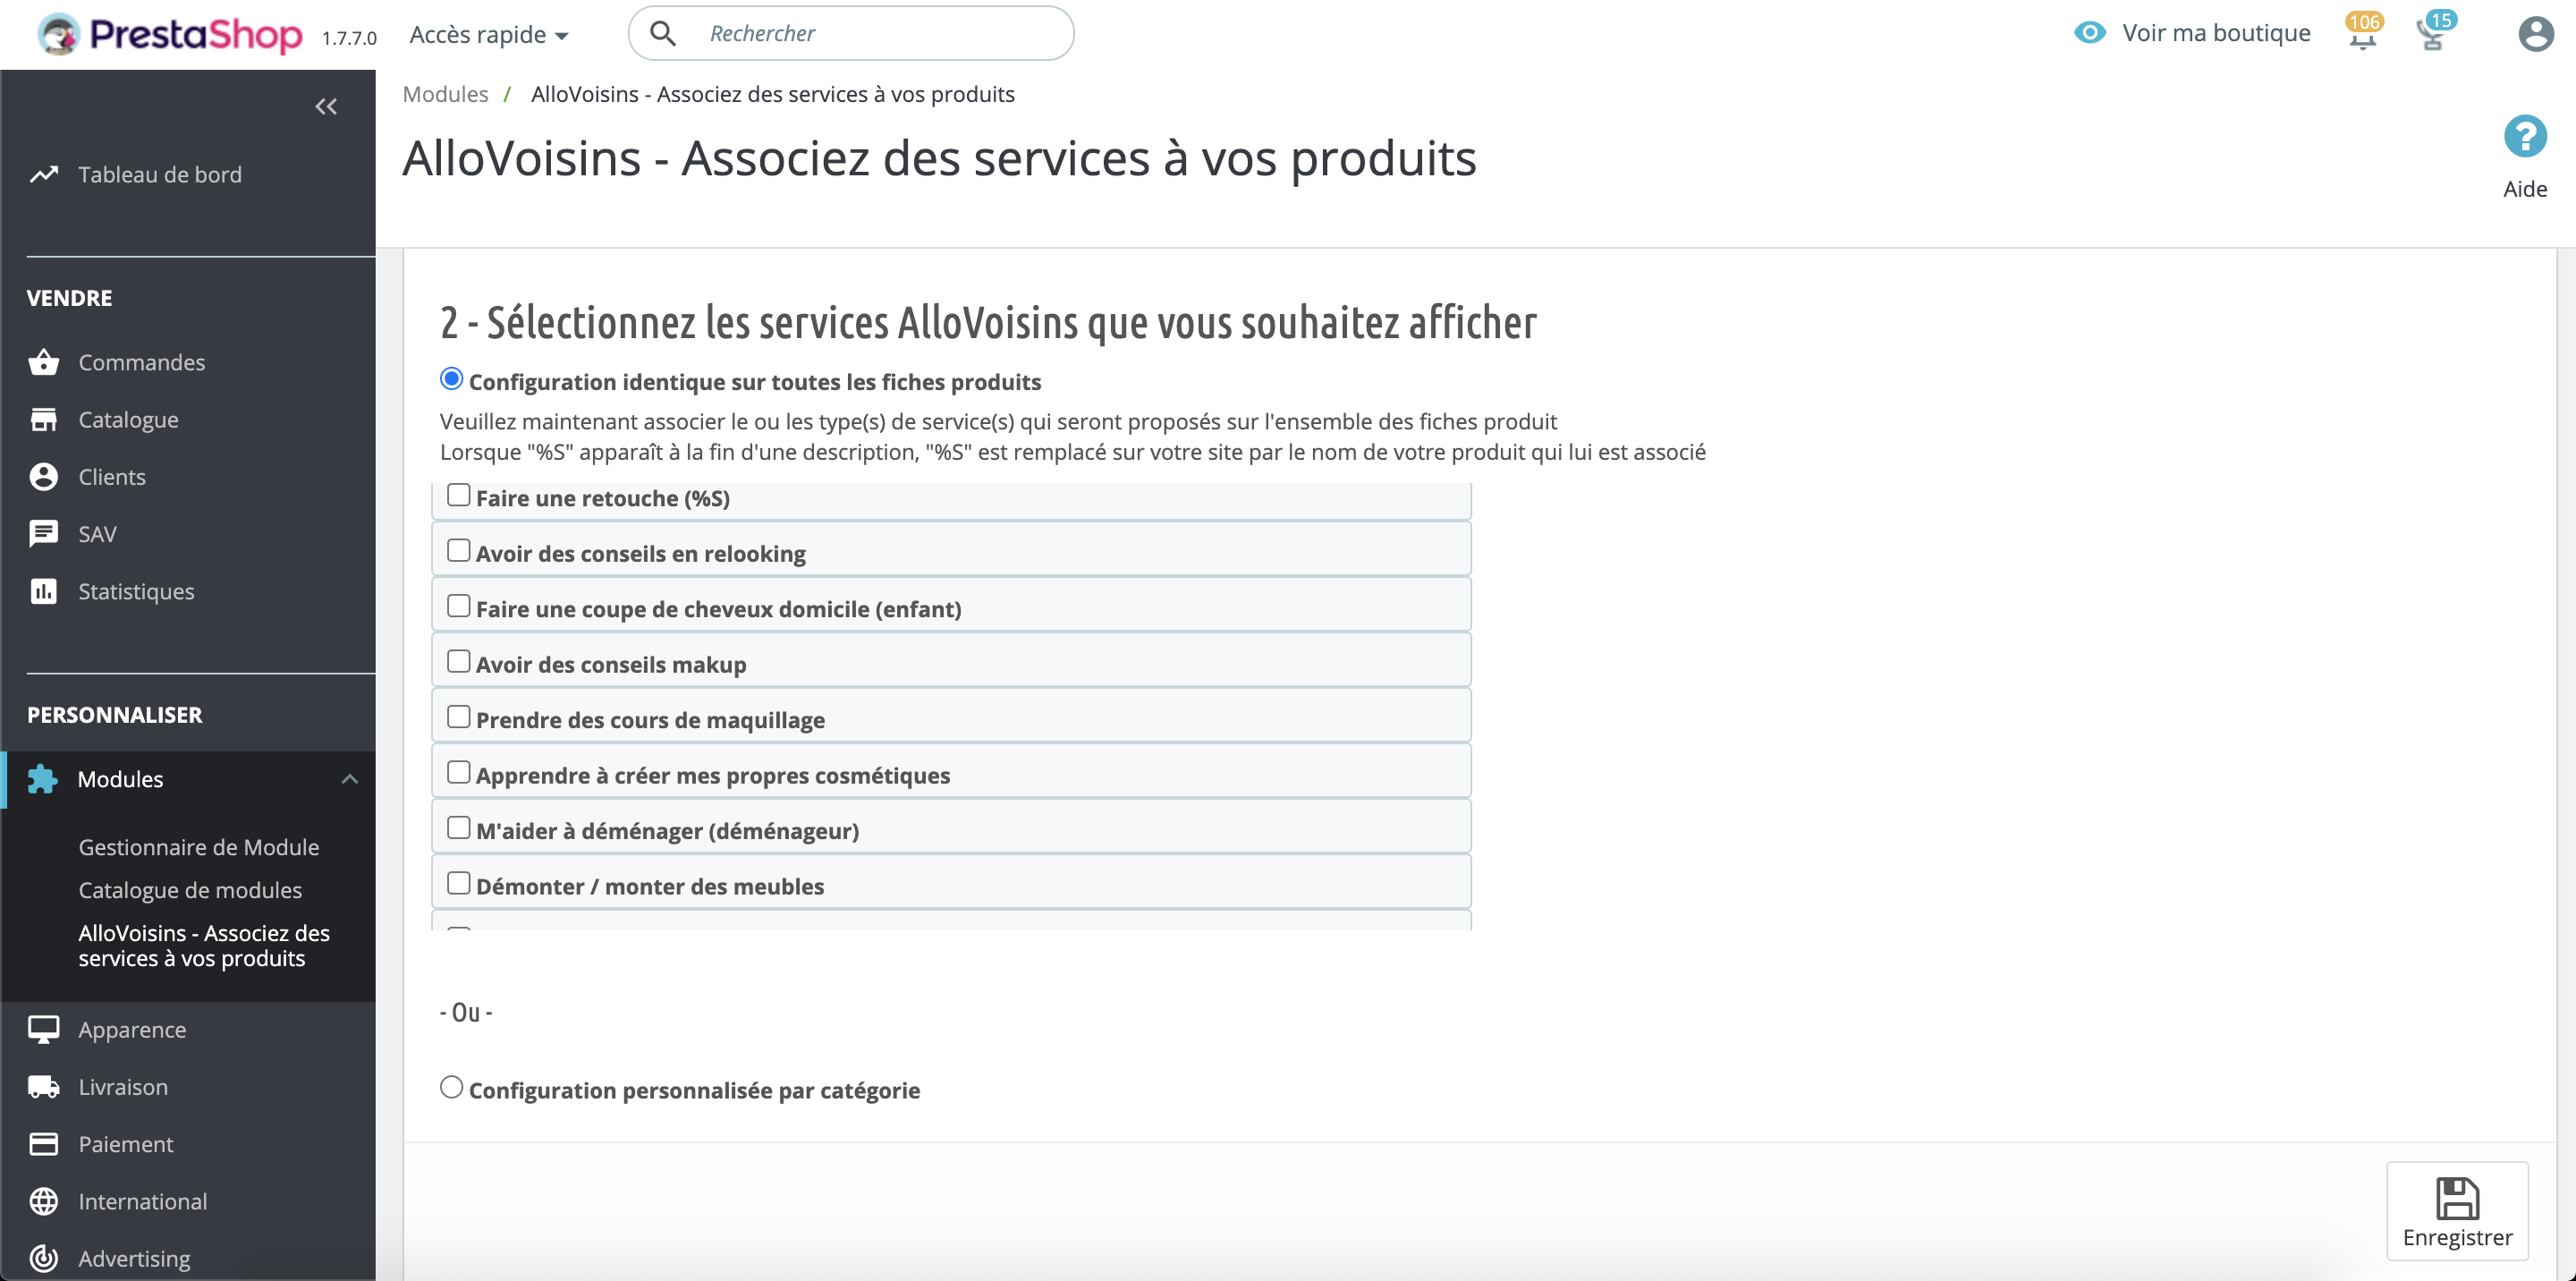Select Configuration identique sur toutes les fiches produits
The height and width of the screenshot is (1281, 2576).
click(x=451, y=379)
